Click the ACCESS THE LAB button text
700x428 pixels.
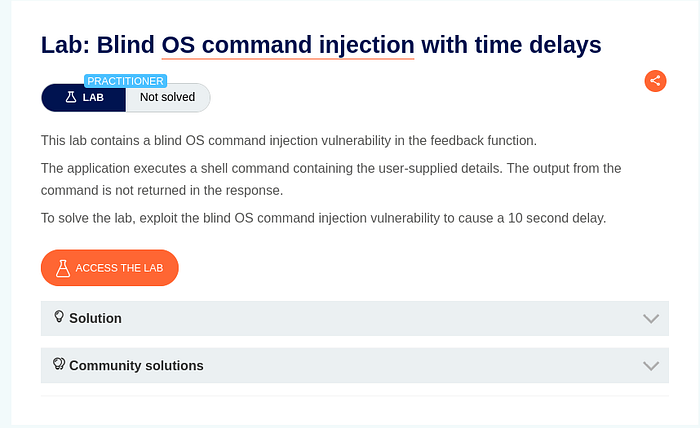[x=119, y=268]
